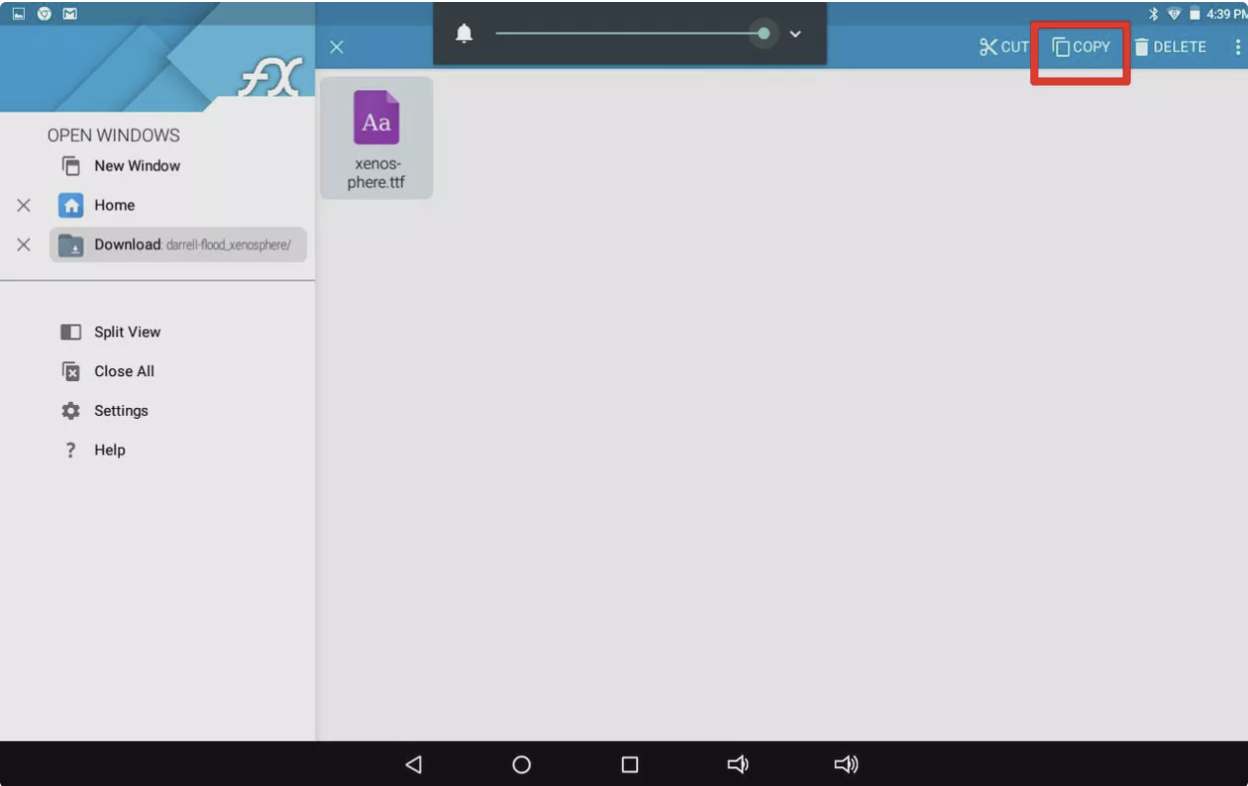Close the Download window entry
1248x786 pixels.
click(x=24, y=245)
